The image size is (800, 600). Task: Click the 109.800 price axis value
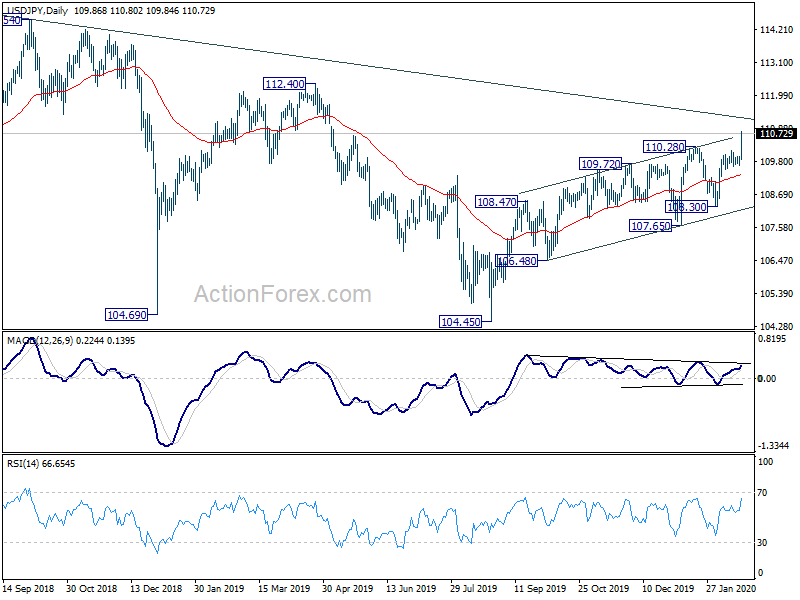coord(777,162)
